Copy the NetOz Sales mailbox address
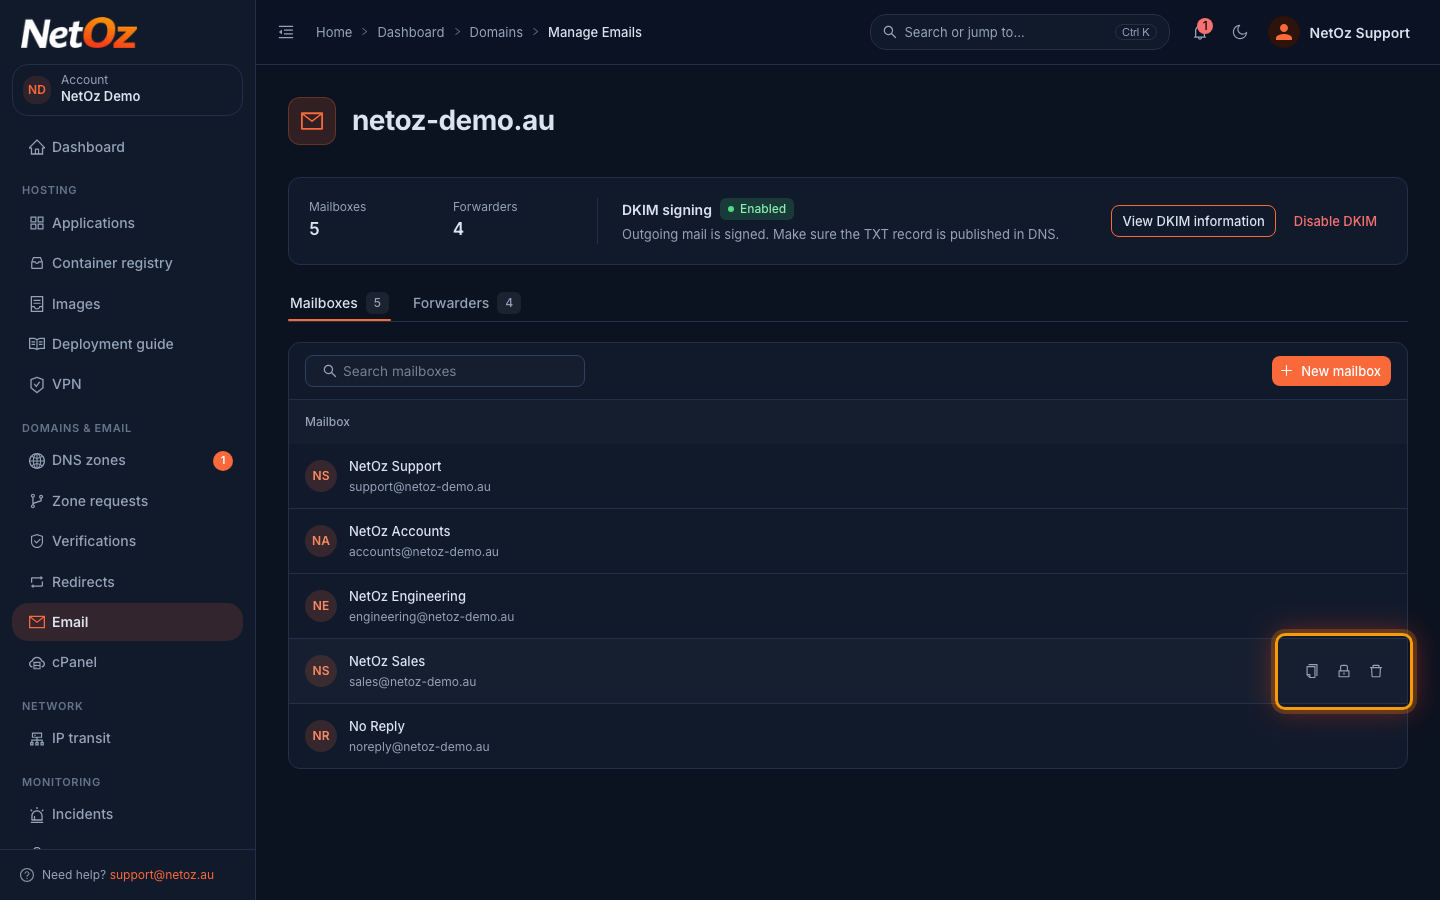The width and height of the screenshot is (1440, 900). point(1312,671)
